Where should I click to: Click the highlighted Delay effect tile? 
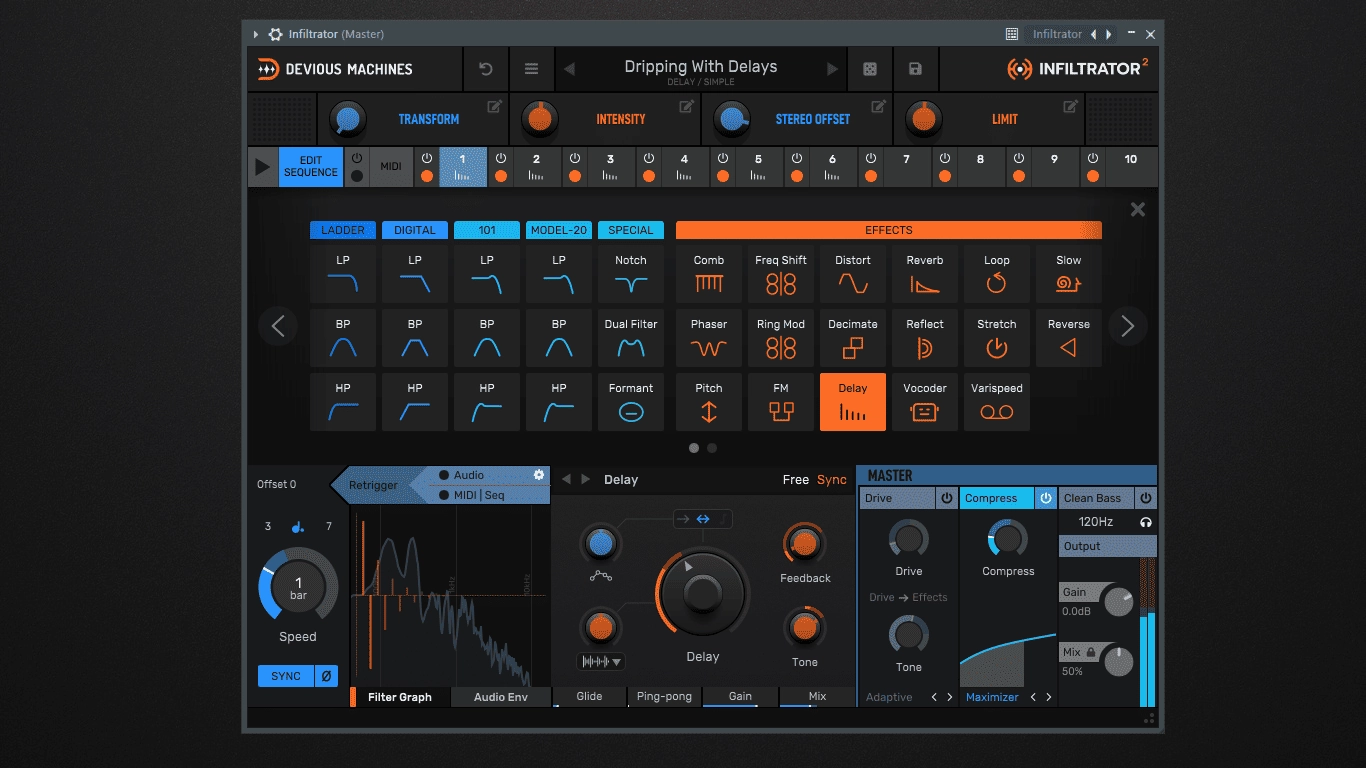click(853, 402)
